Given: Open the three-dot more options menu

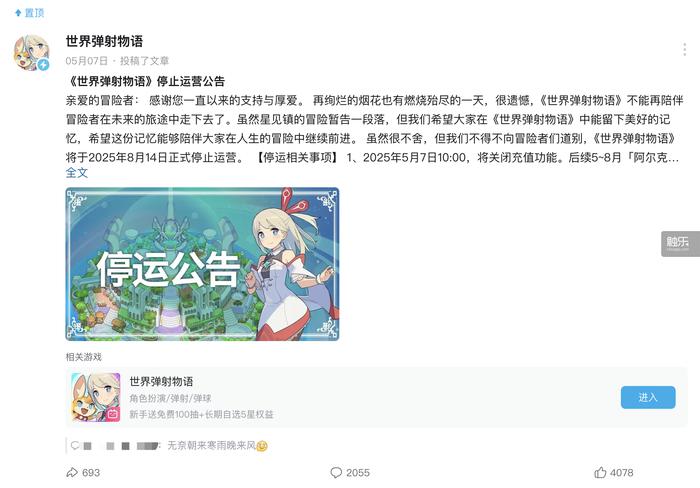Looking at the screenshot, I should (x=684, y=50).
